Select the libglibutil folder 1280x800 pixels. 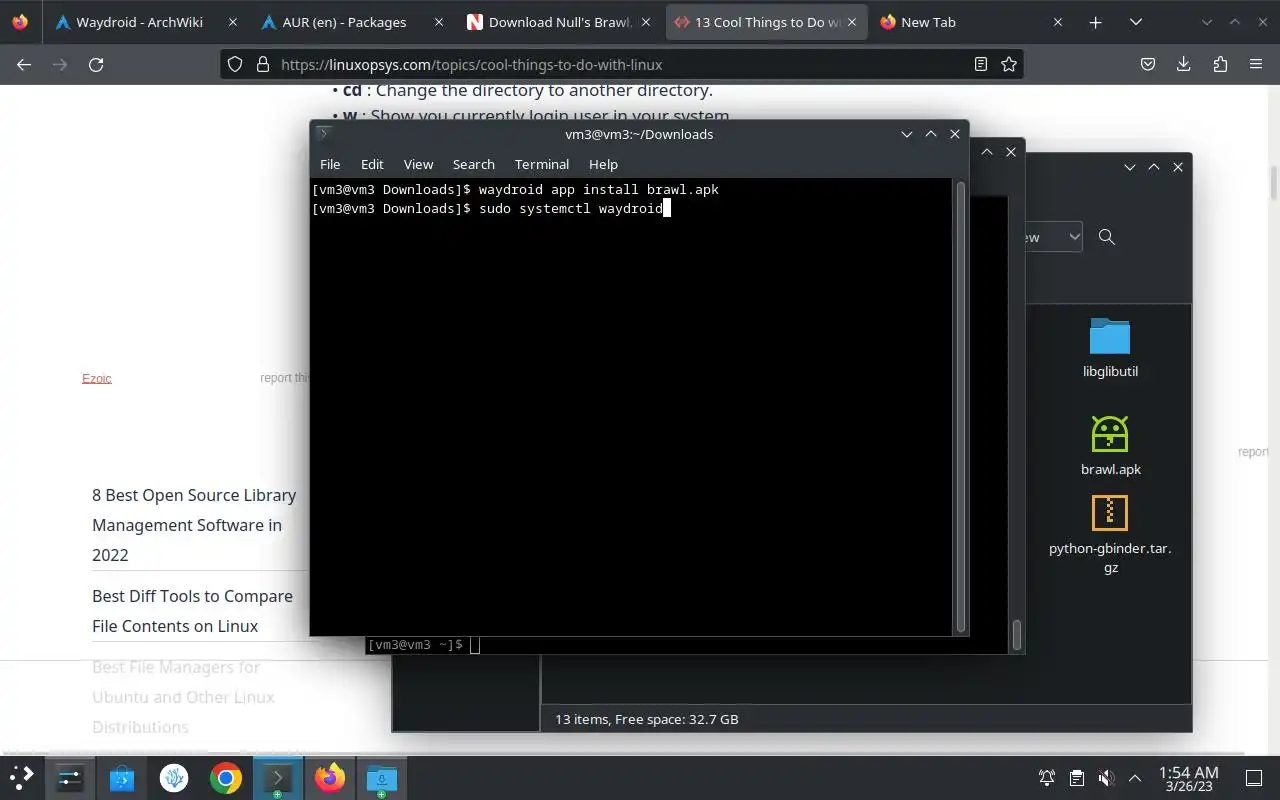coord(1110,348)
